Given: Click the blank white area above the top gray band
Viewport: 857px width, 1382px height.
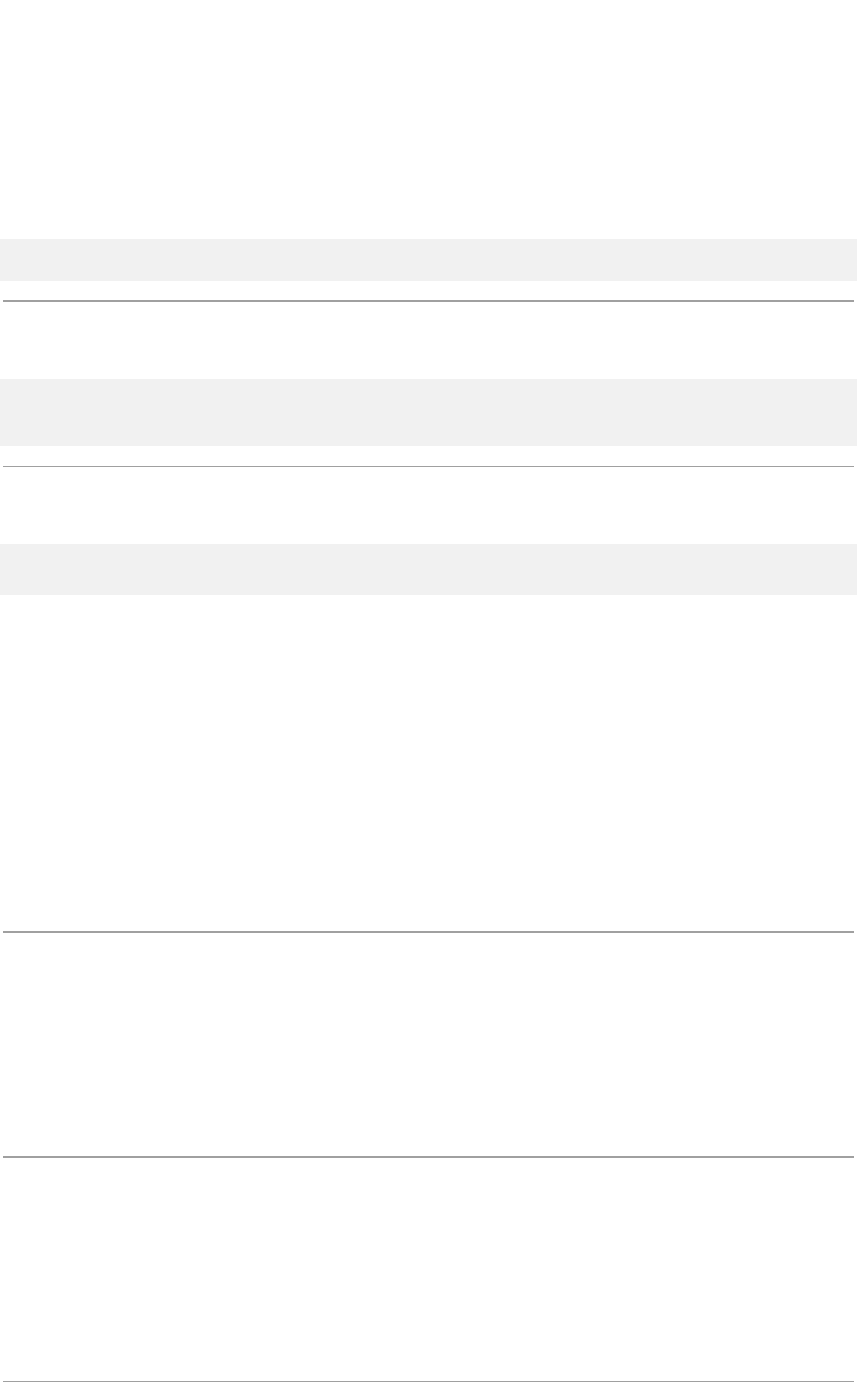Looking at the screenshot, I should coord(428,120).
